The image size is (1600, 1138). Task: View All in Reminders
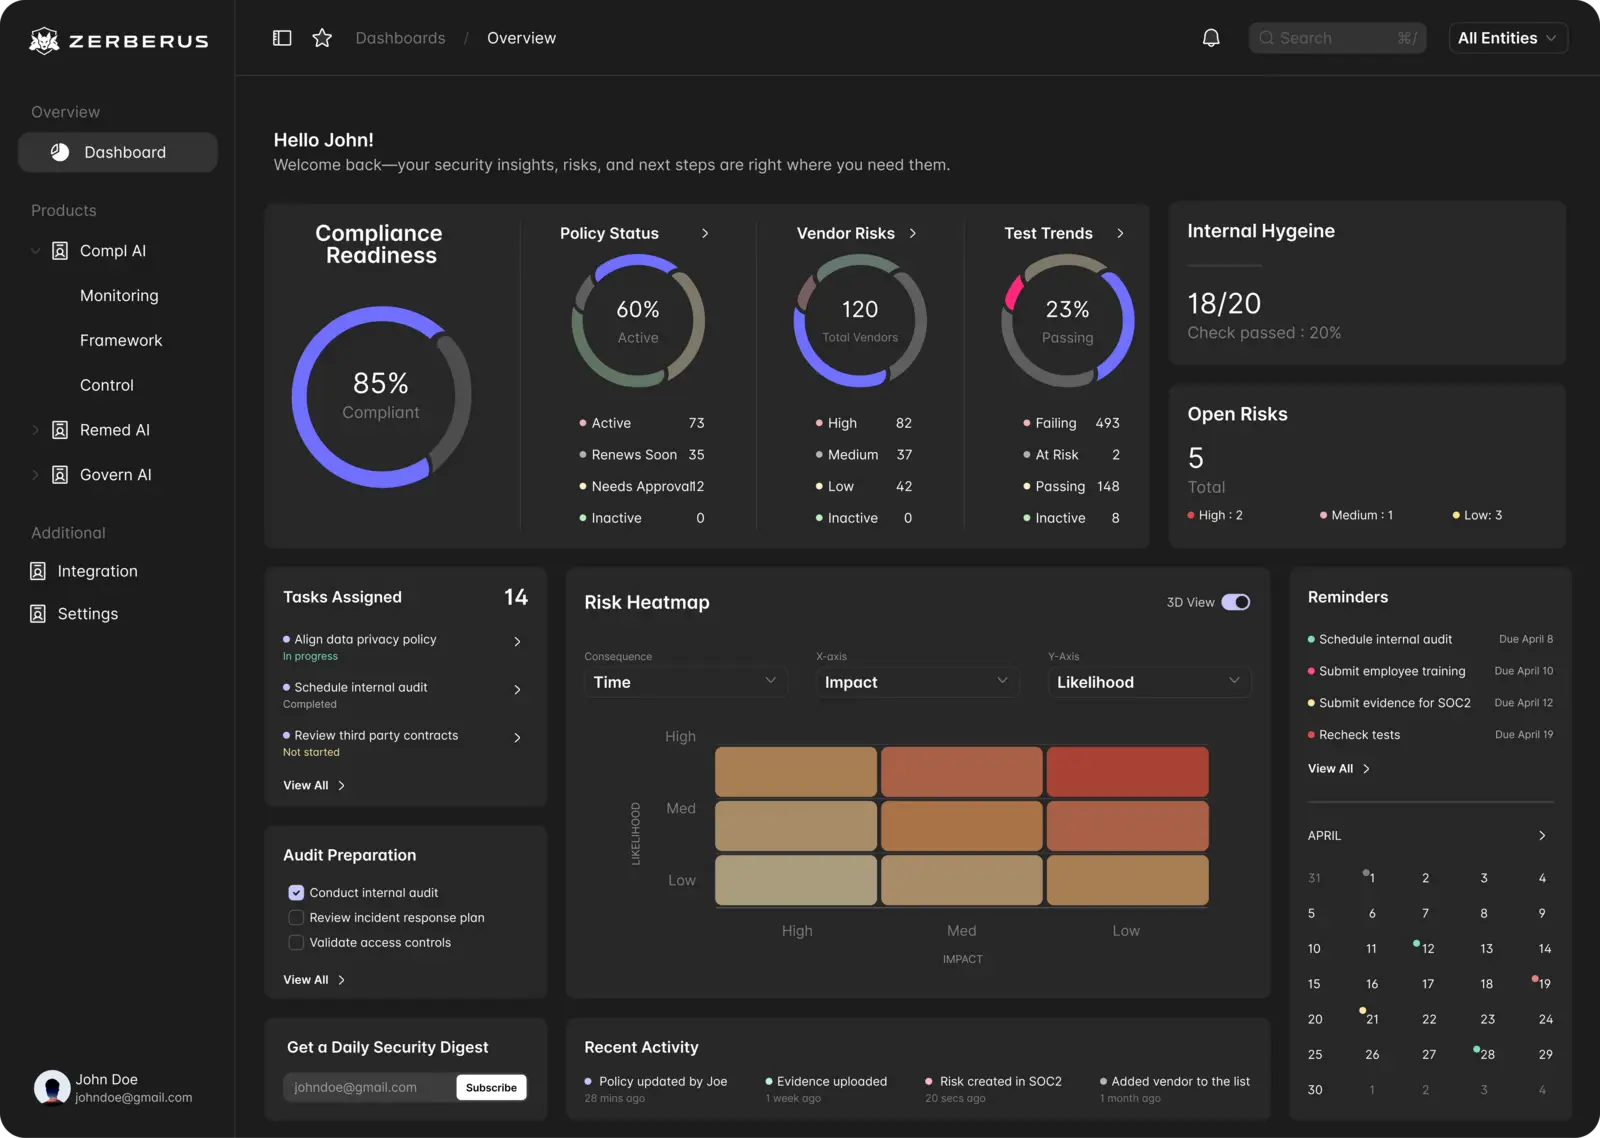pos(1339,769)
